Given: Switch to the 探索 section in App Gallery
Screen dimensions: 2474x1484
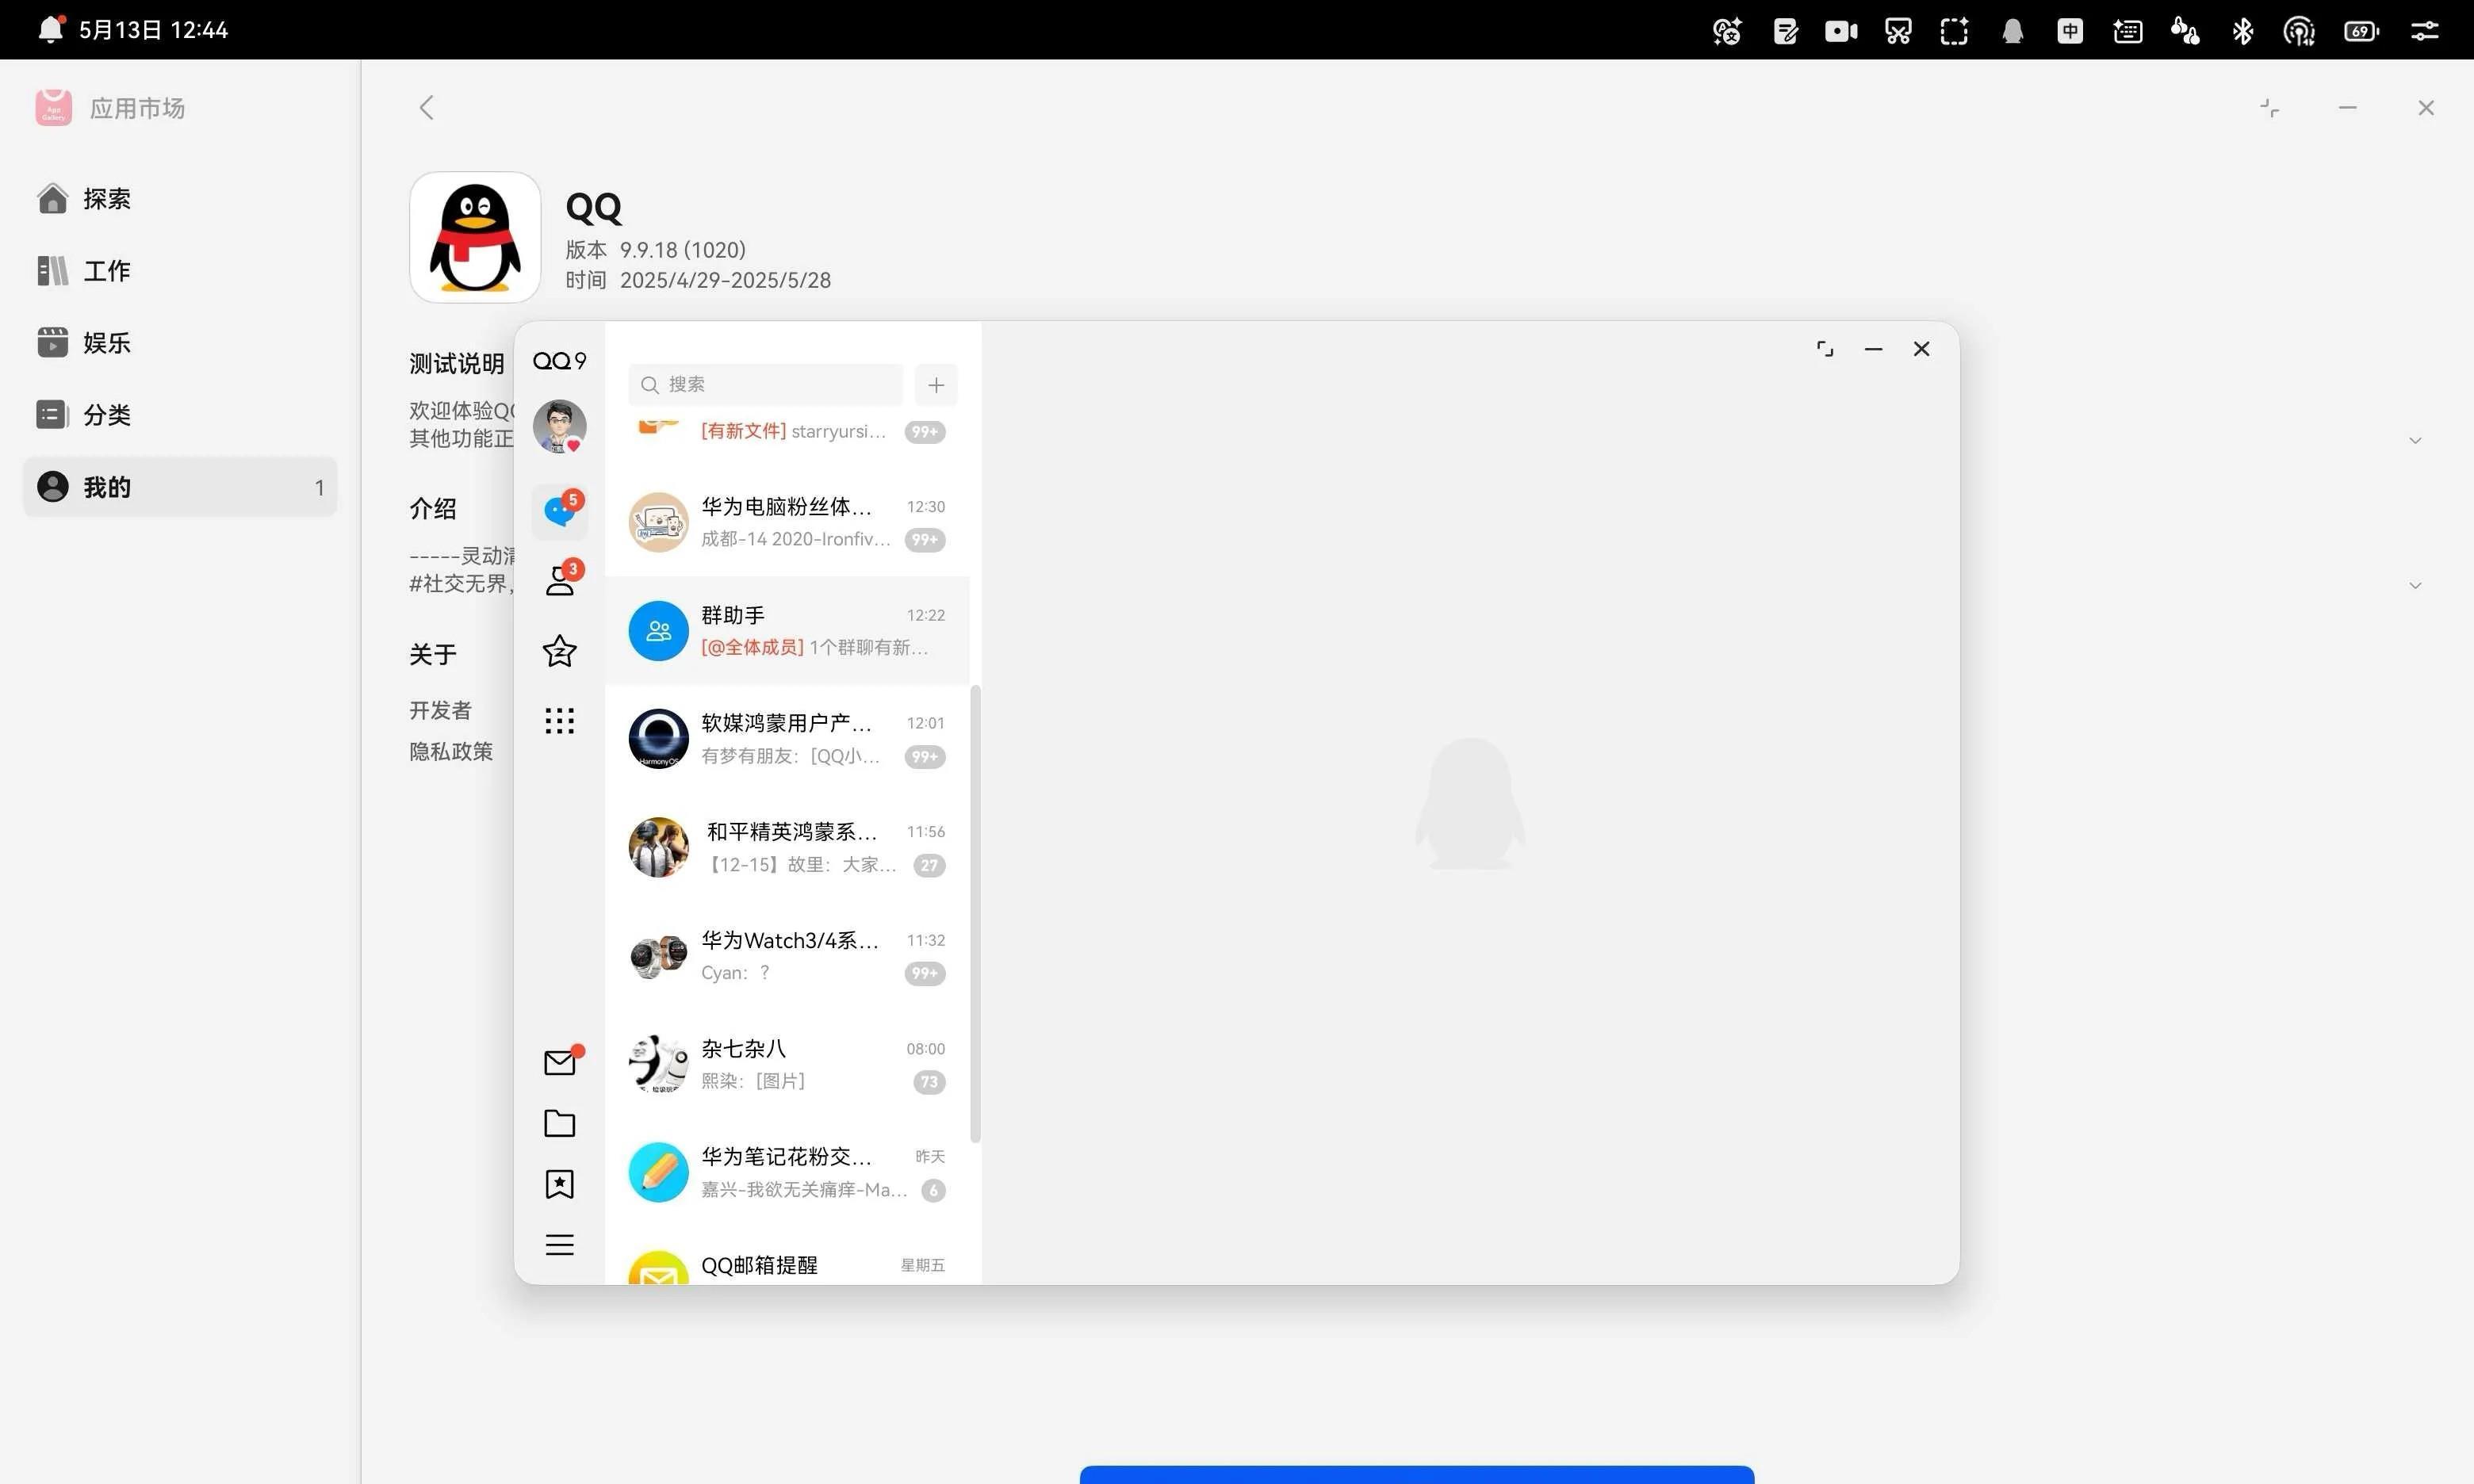Looking at the screenshot, I should [106, 198].
